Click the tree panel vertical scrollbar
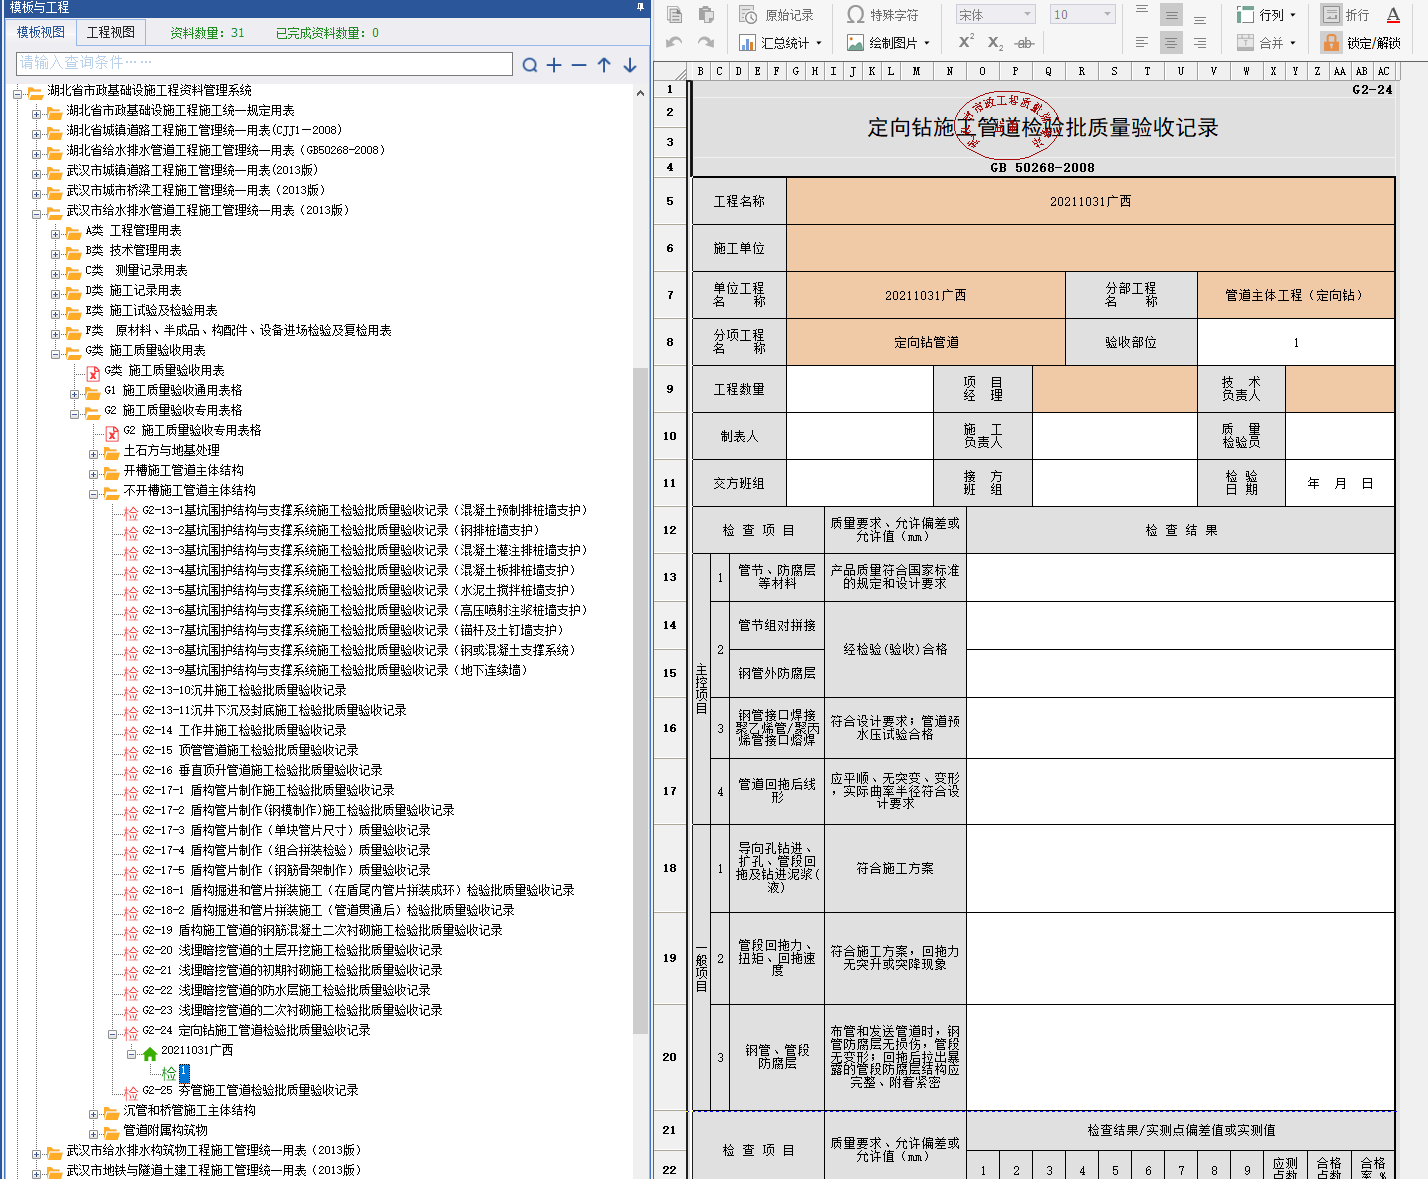 pyautogui.click(x=641, y=700)
